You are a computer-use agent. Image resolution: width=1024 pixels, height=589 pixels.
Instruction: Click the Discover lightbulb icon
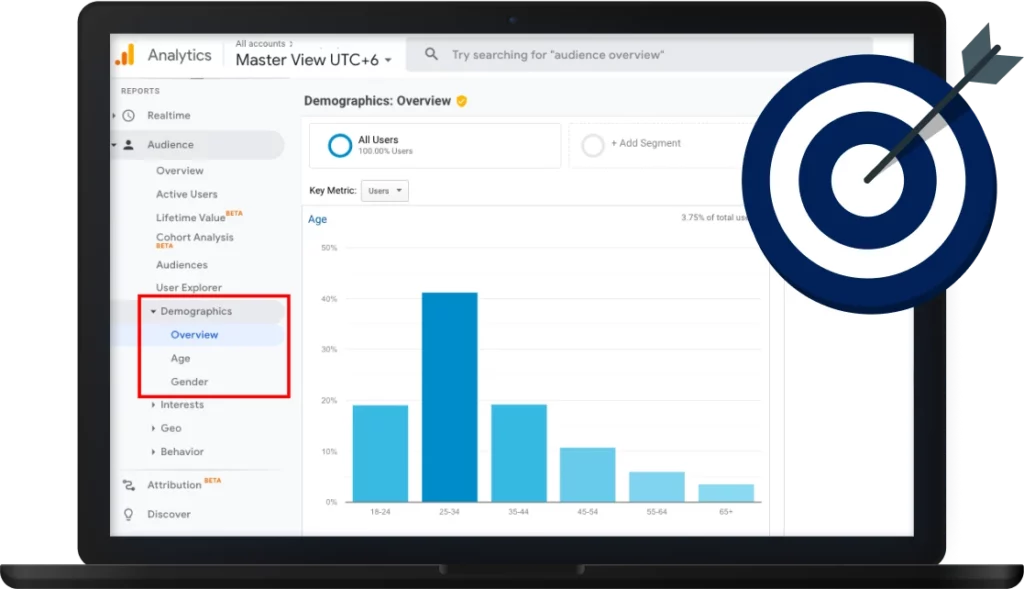pos(128,514)
